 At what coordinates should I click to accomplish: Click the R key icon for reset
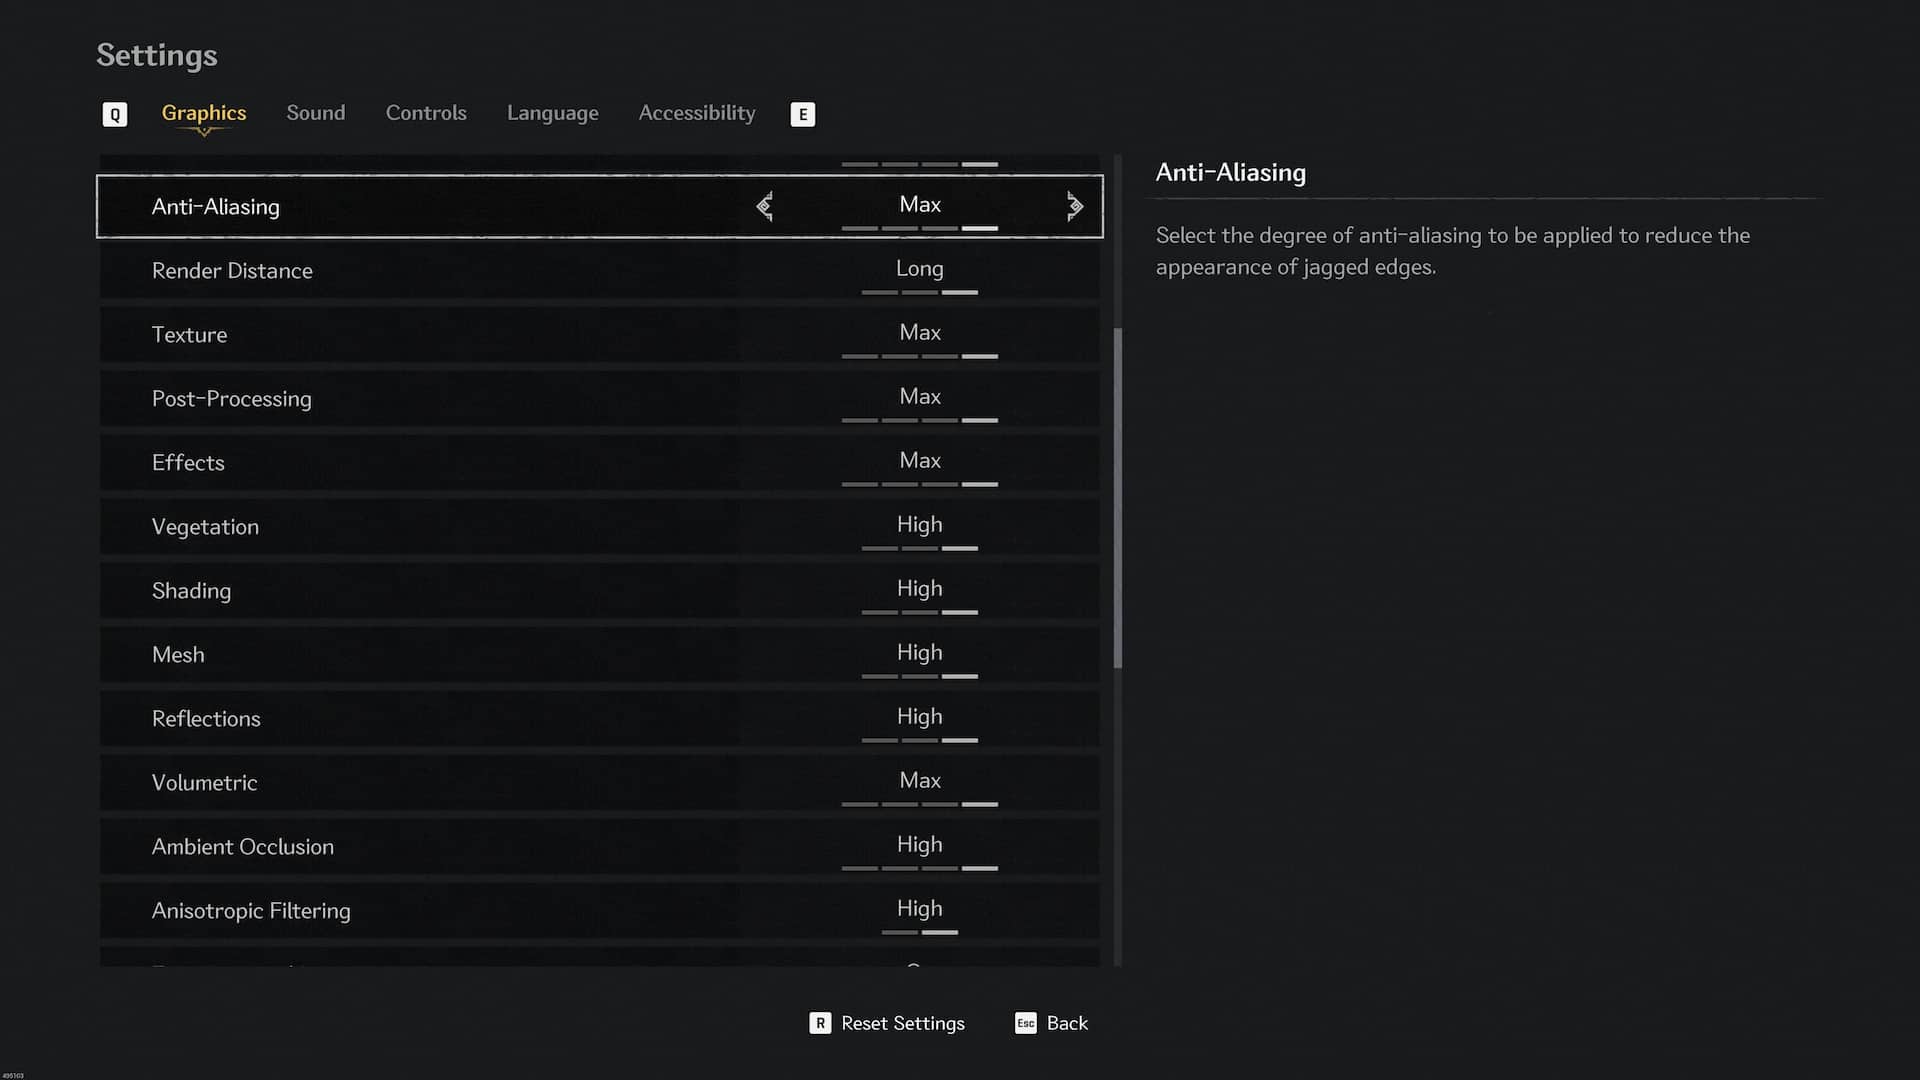pyautogui.click(x=820, y=1023)
